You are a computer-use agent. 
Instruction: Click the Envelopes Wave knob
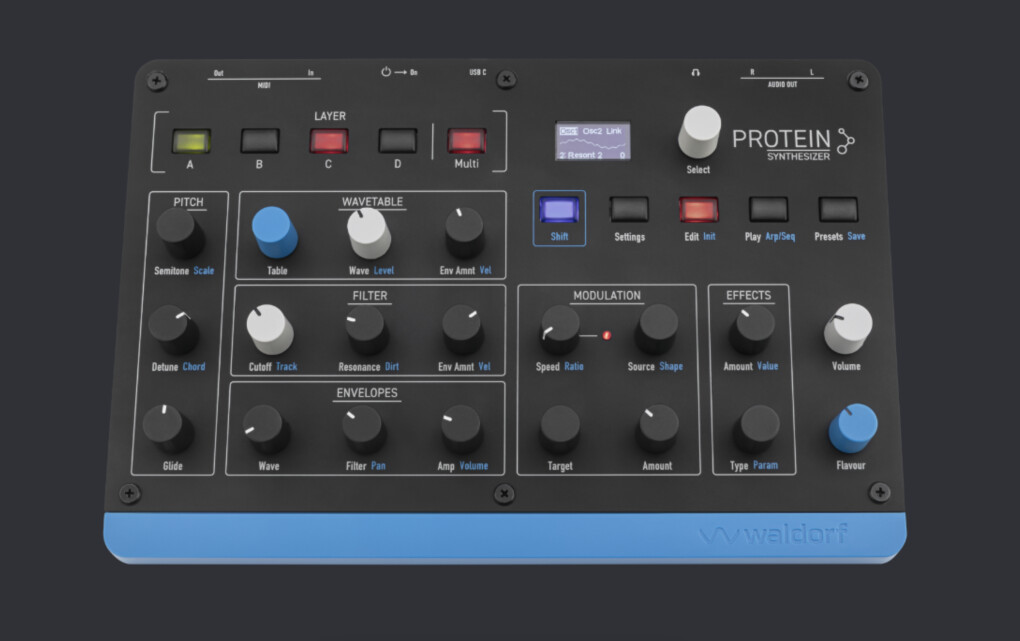point(265,430)
